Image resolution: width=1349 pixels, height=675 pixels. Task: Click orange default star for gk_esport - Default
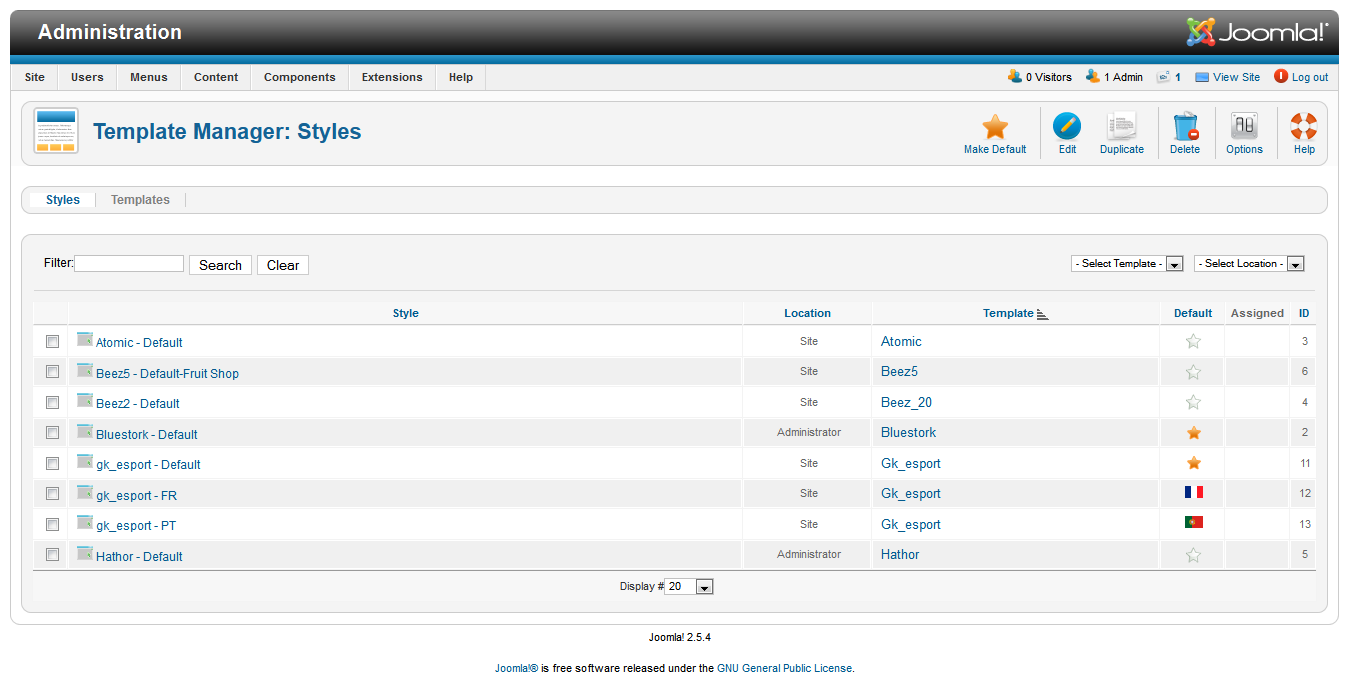pyautogui.click(x=1193, y=463)
